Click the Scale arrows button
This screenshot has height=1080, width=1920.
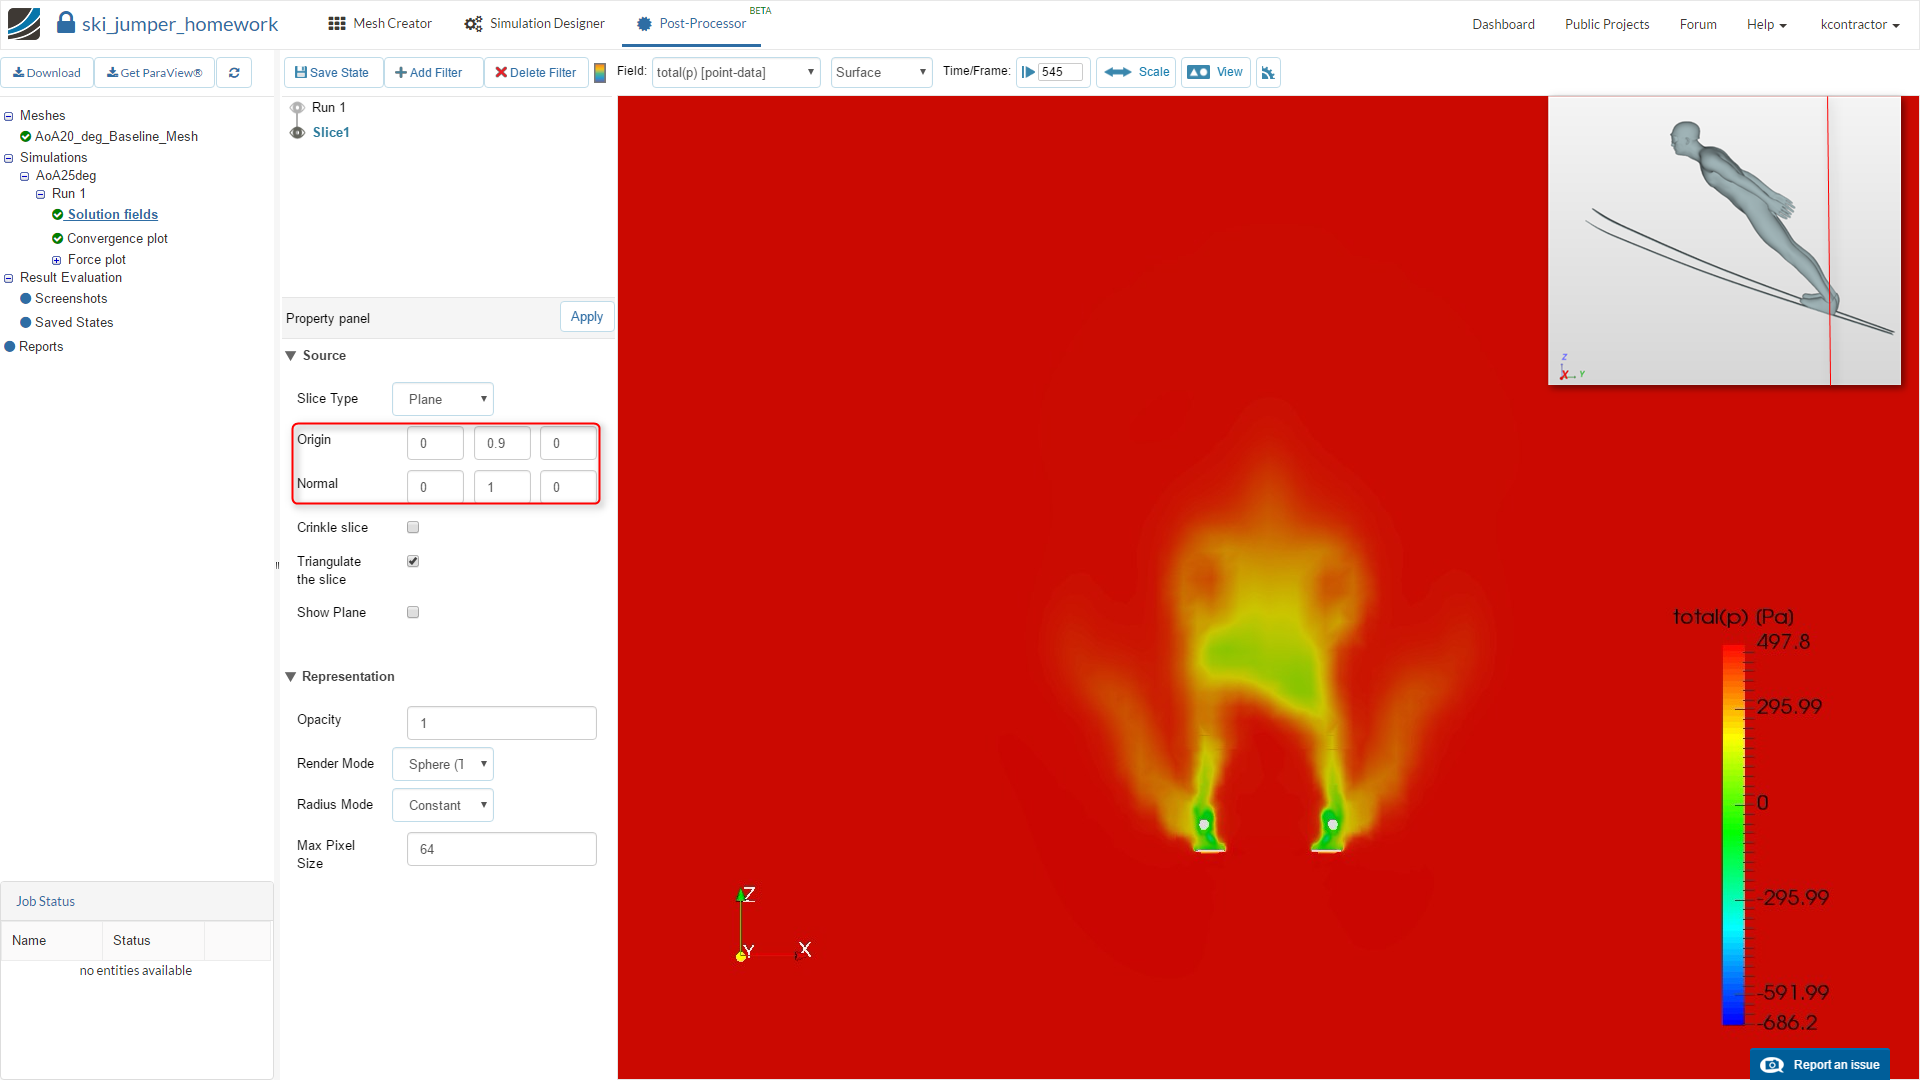click(1137, 72)
